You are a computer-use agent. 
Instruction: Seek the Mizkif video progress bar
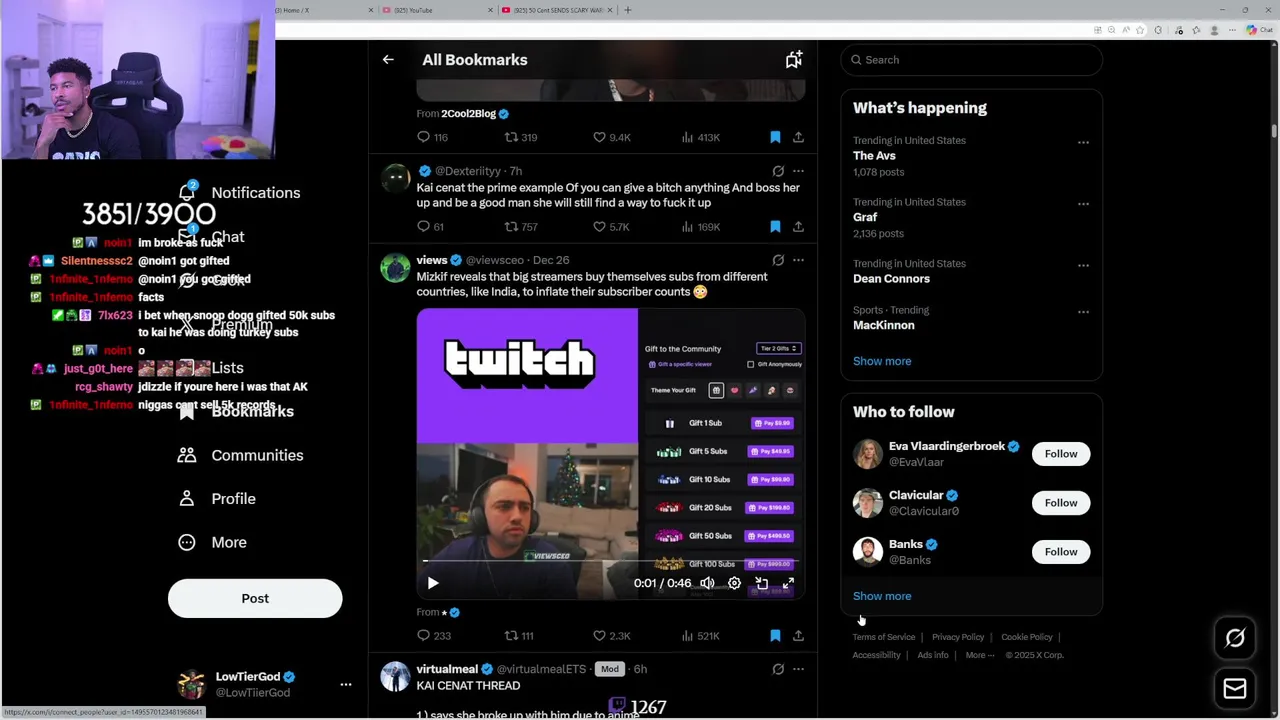[610, 561]
